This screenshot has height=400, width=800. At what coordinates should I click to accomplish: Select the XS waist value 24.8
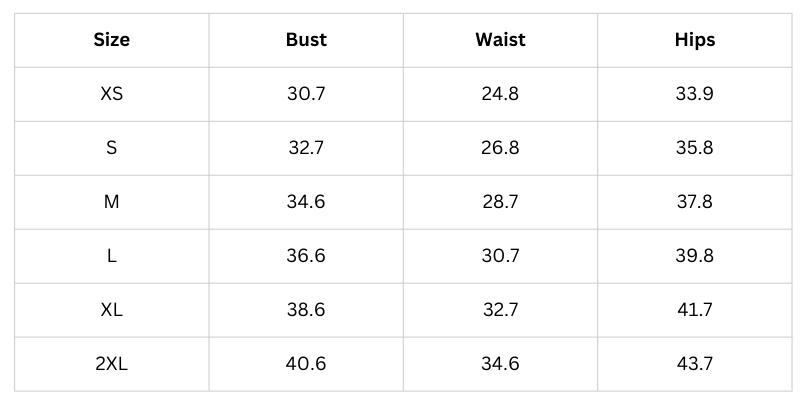[x=500, y=95]
